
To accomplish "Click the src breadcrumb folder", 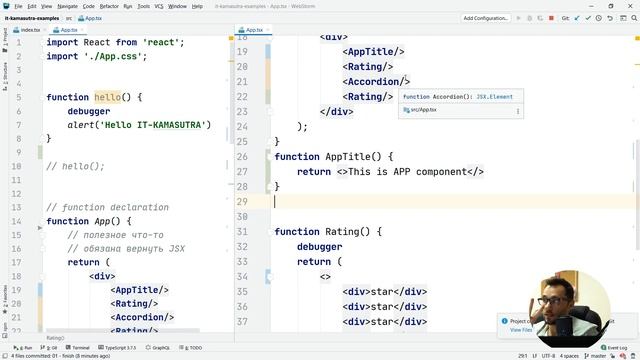I will point(69,18).
